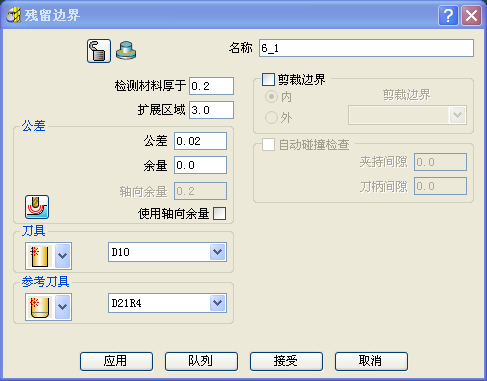Expand the D10 tool name dropdown

218,252
